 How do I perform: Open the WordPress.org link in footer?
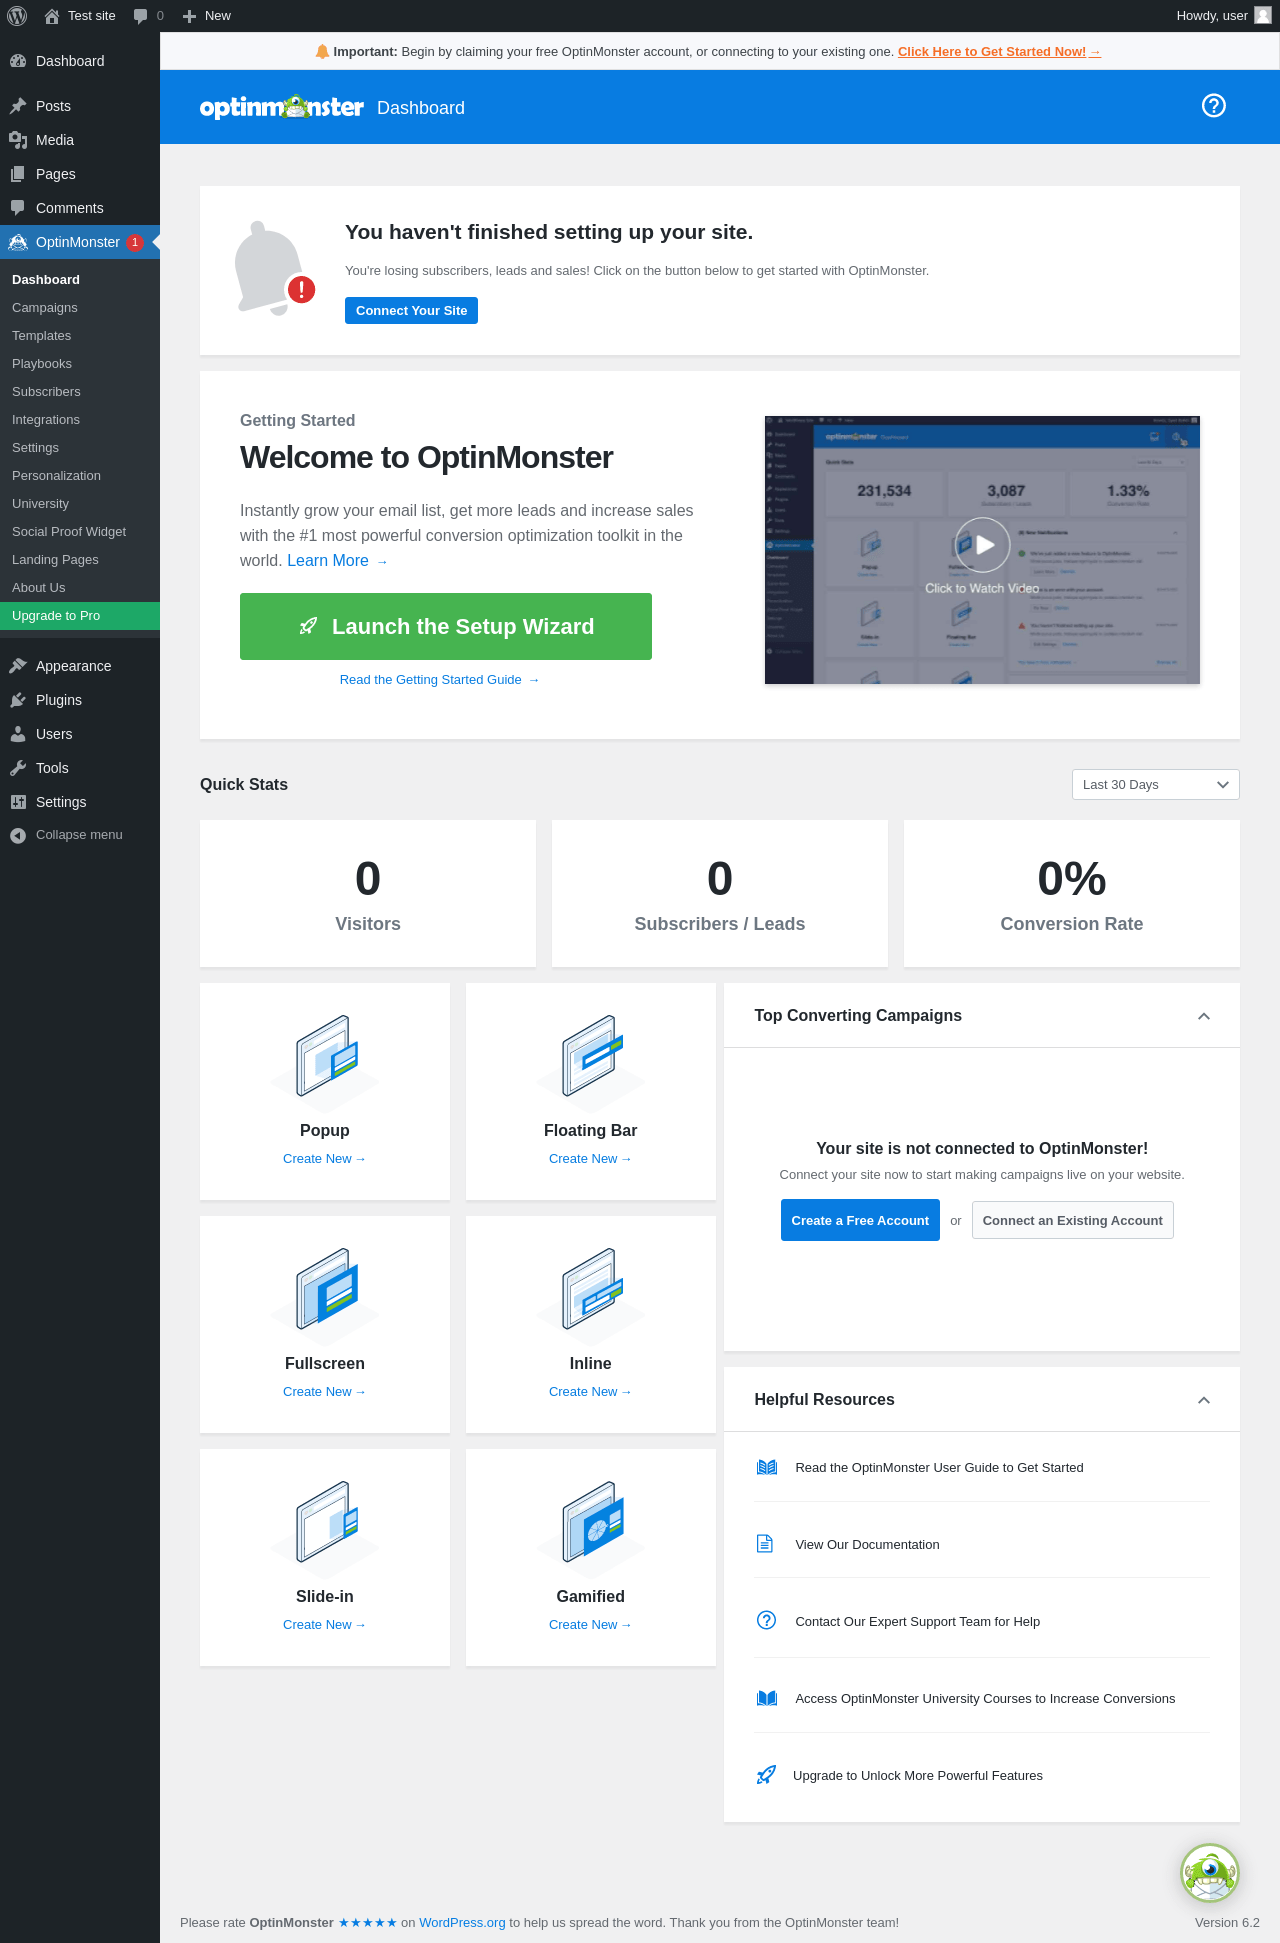462,1922
